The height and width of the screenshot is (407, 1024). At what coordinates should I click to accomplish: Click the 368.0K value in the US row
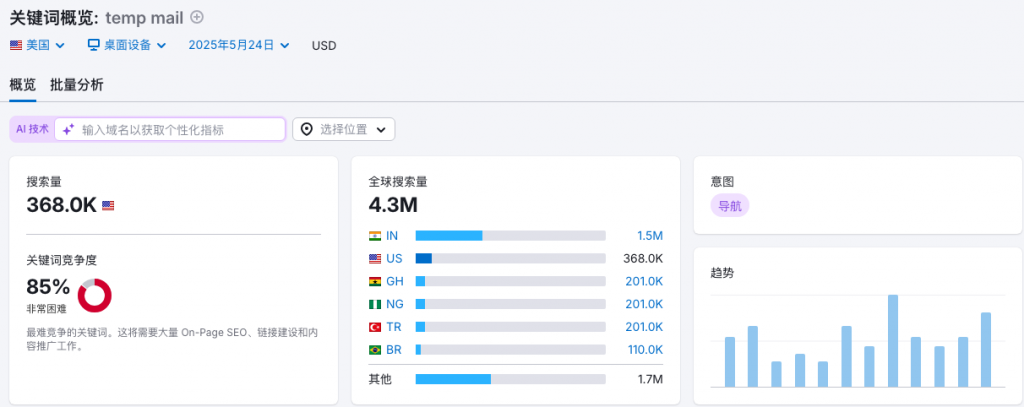(643, 259)
